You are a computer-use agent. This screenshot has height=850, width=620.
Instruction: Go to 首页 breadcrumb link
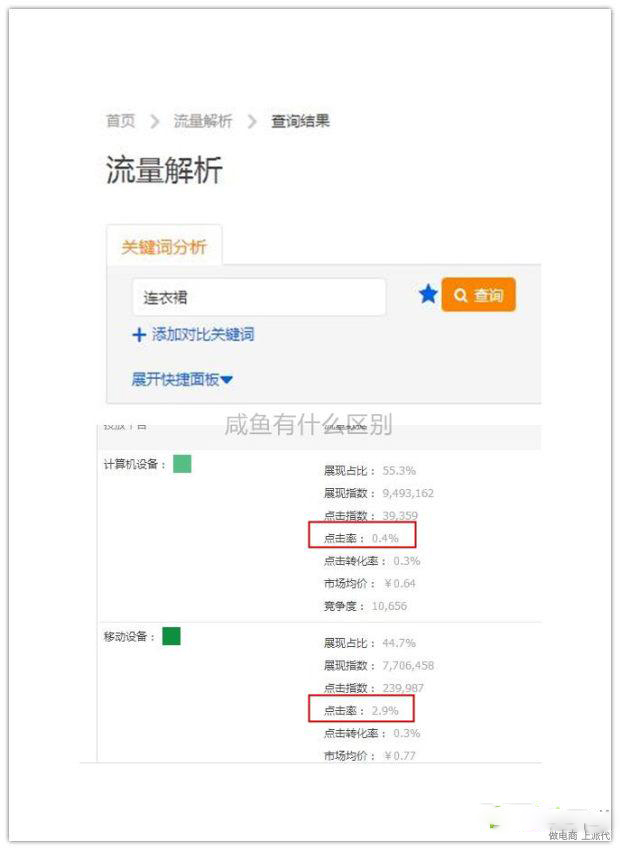click(120, 120)
